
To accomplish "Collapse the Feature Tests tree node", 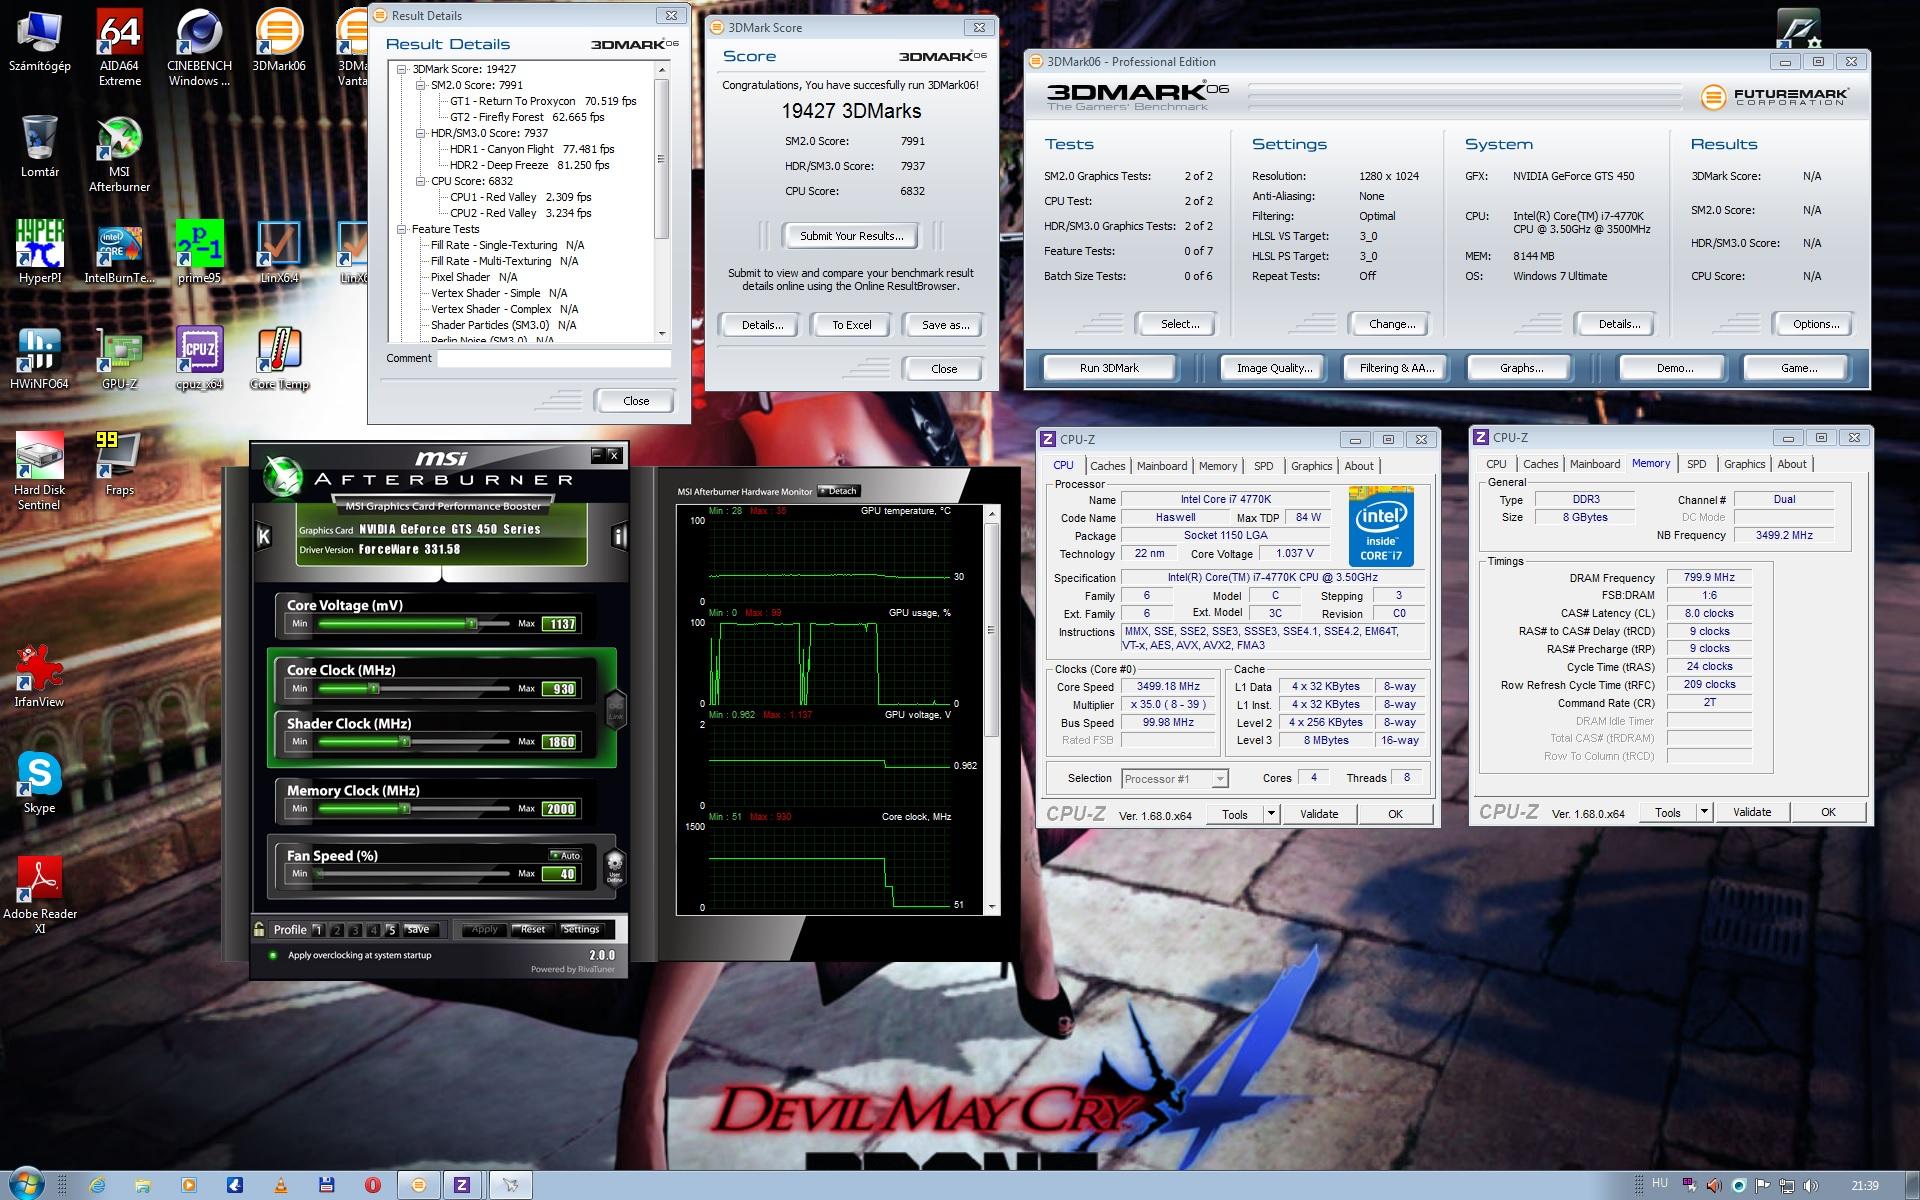I will (x=402, y=229).
